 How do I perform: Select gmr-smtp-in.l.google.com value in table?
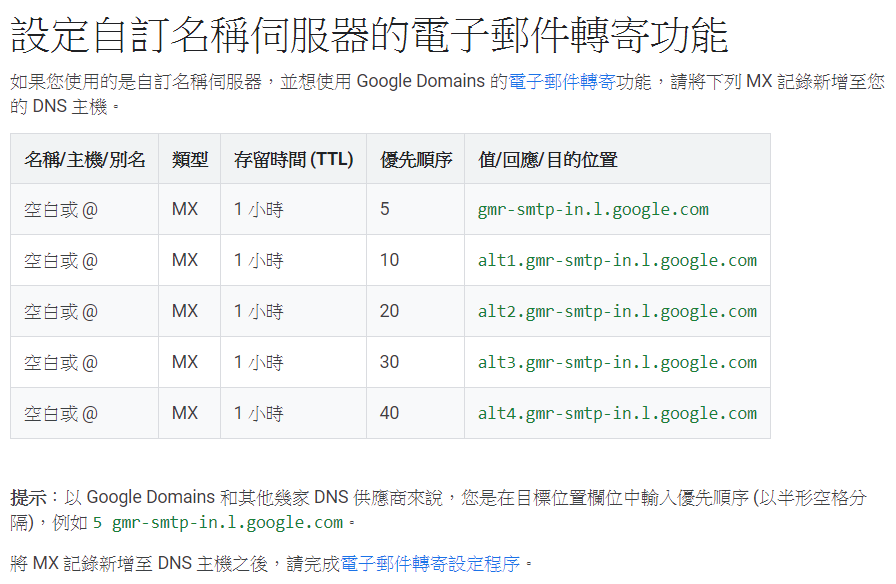tap(593, 210)
